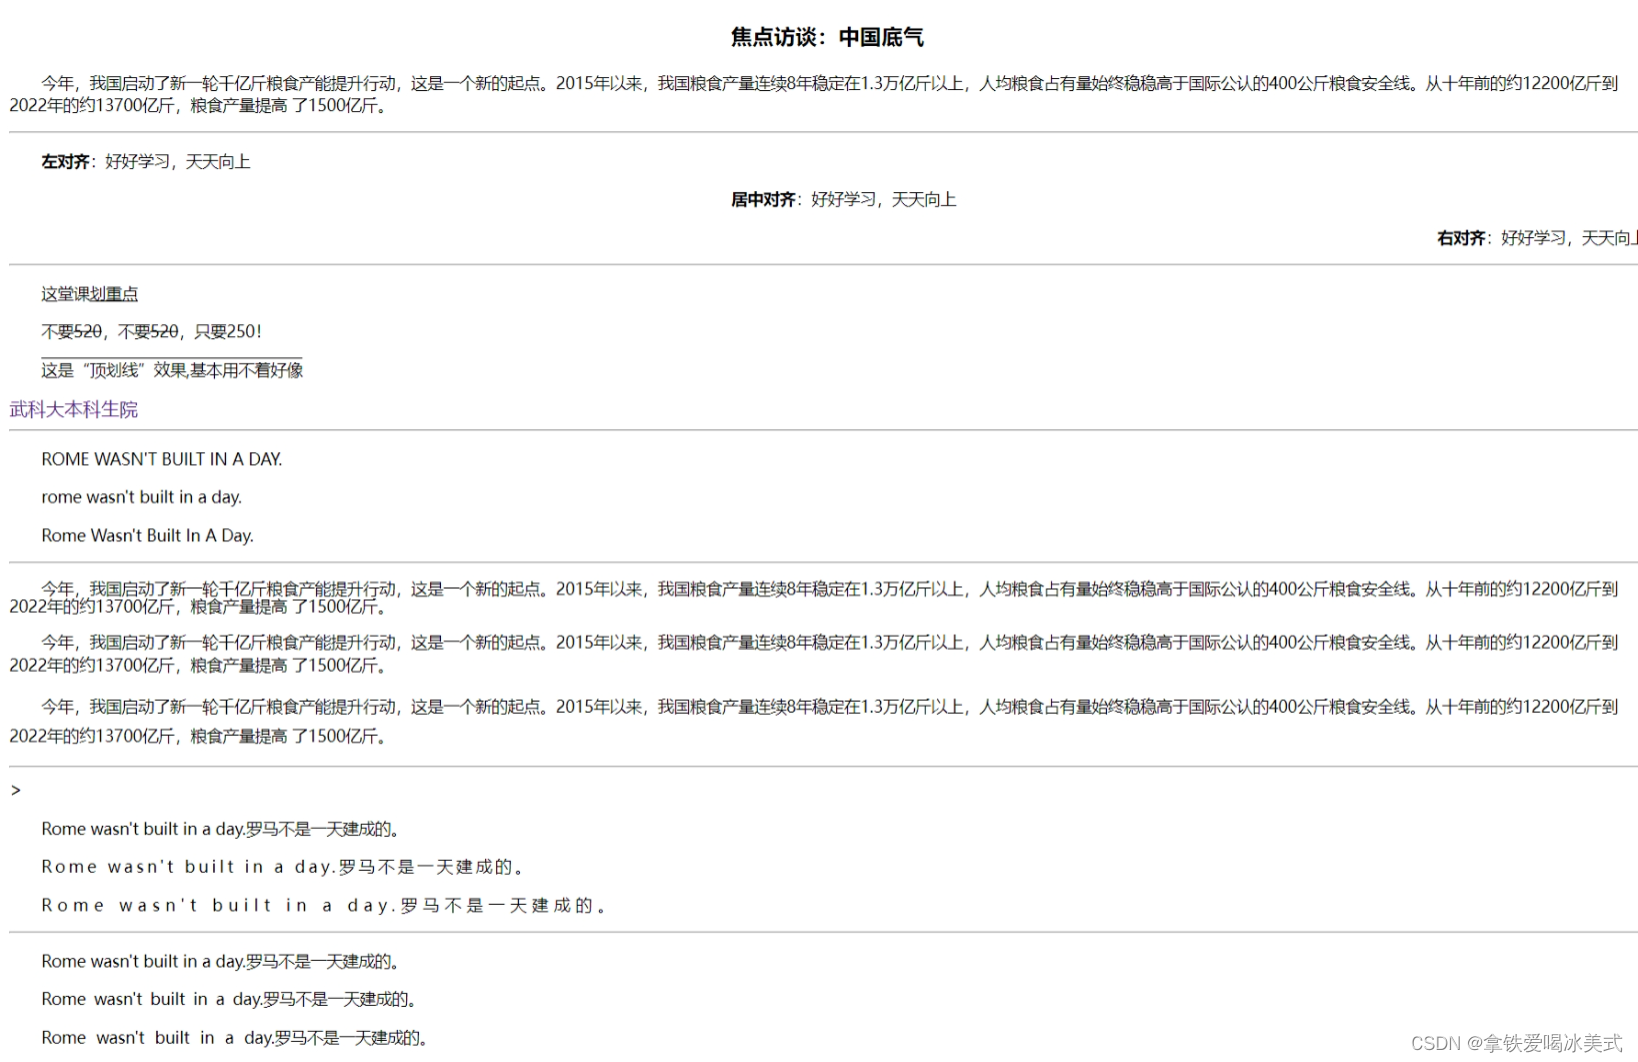Viewport: 1638px width, 1062px height.
Task: Click the standalone > symbol
Action: [x=16, y=790]
